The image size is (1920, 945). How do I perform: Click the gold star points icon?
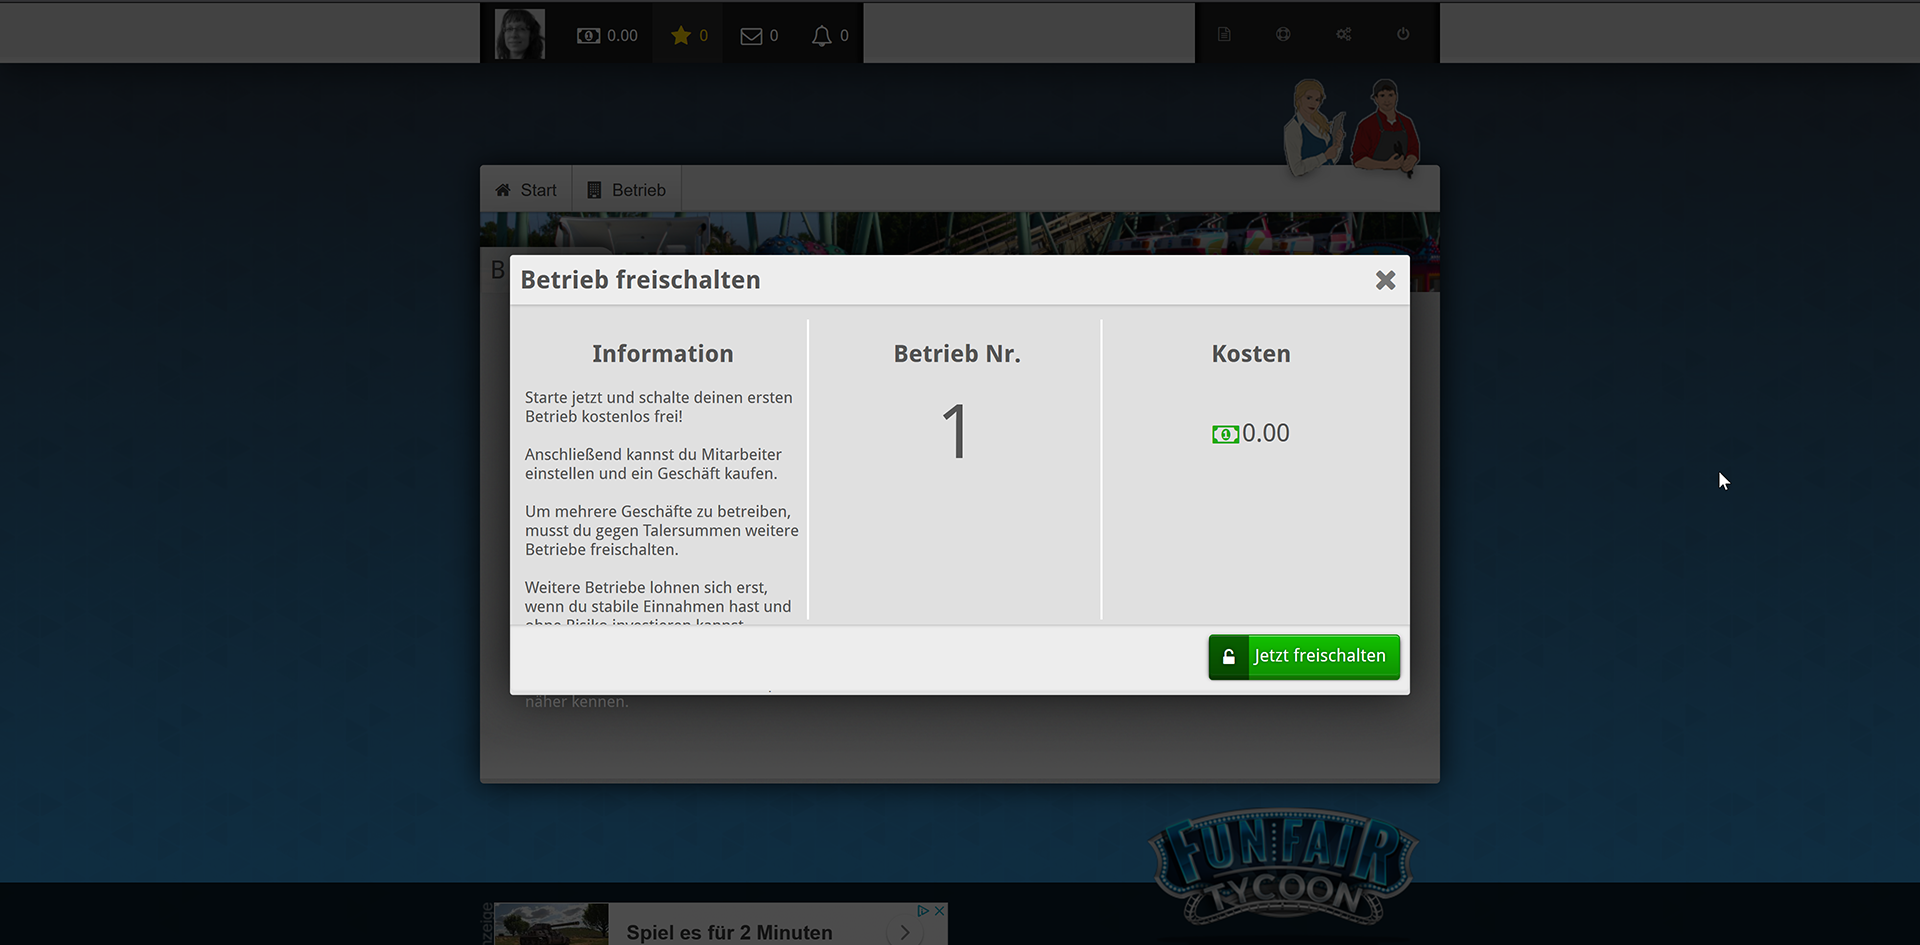coord(681,36)
